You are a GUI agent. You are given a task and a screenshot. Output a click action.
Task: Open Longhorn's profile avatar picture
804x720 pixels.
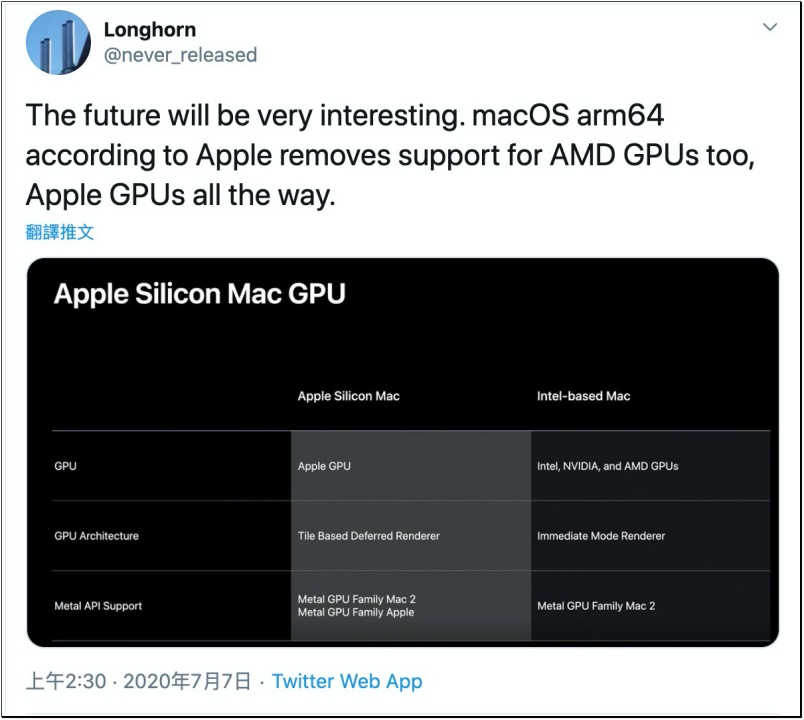(58, 43)
